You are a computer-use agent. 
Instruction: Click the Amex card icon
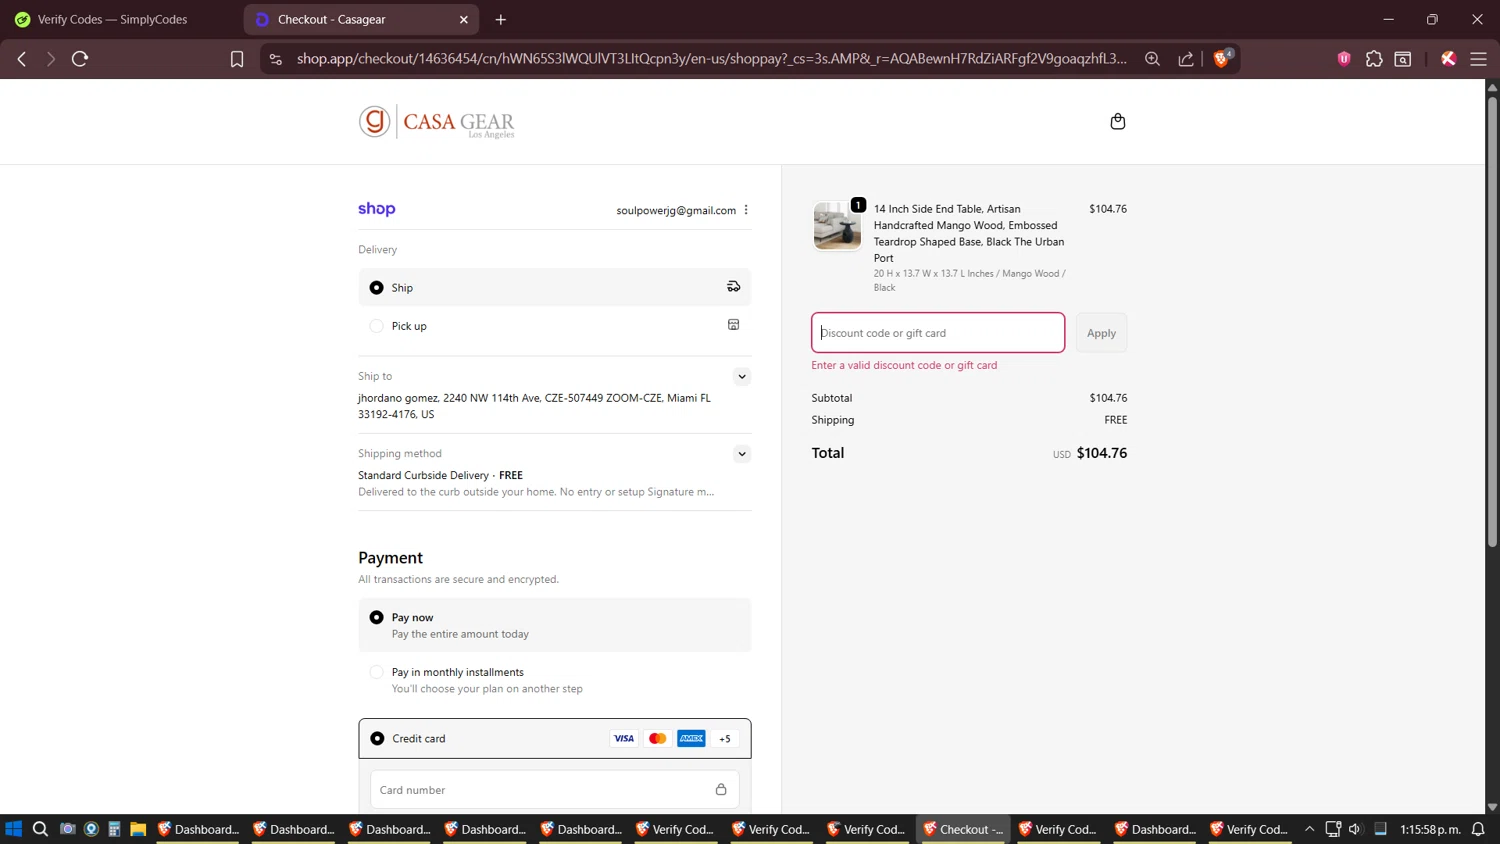691,738
